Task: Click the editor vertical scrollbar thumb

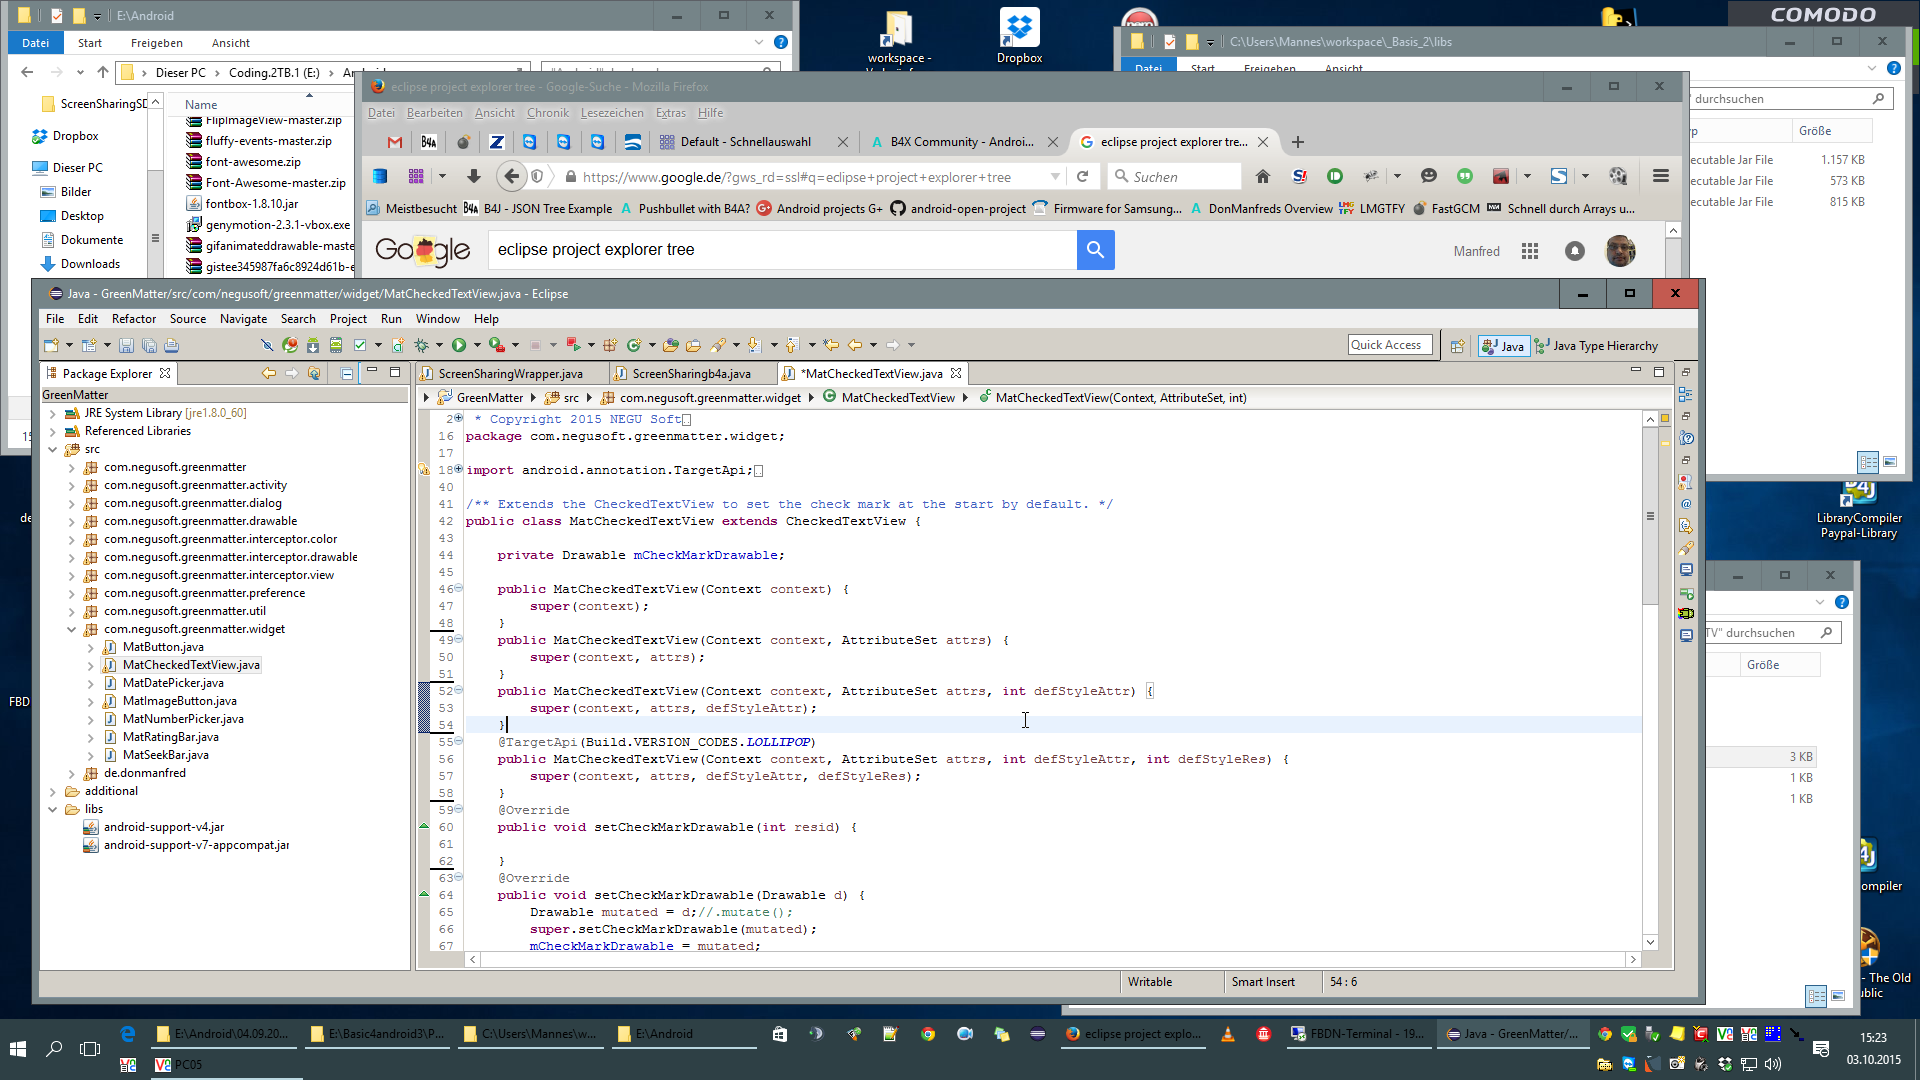Action: 1650,515
